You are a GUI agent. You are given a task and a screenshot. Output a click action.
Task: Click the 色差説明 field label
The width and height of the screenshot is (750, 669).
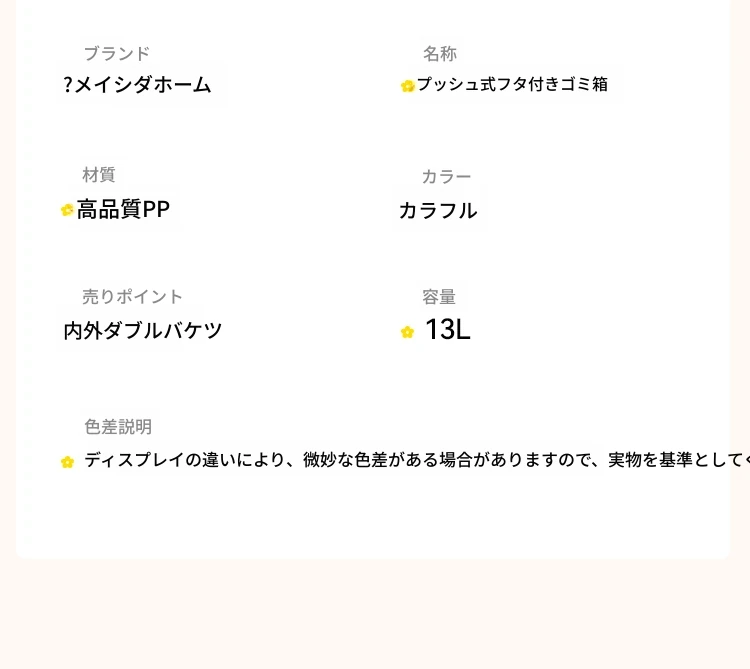click(118, 427)
